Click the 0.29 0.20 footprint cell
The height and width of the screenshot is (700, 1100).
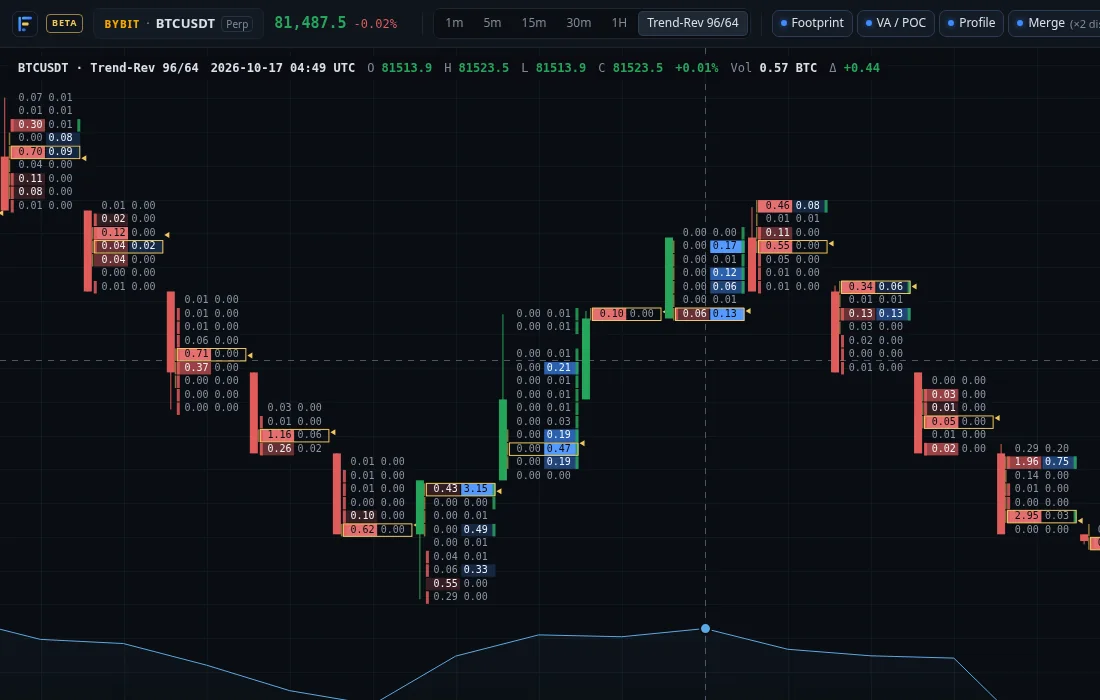pos(1041,449)
